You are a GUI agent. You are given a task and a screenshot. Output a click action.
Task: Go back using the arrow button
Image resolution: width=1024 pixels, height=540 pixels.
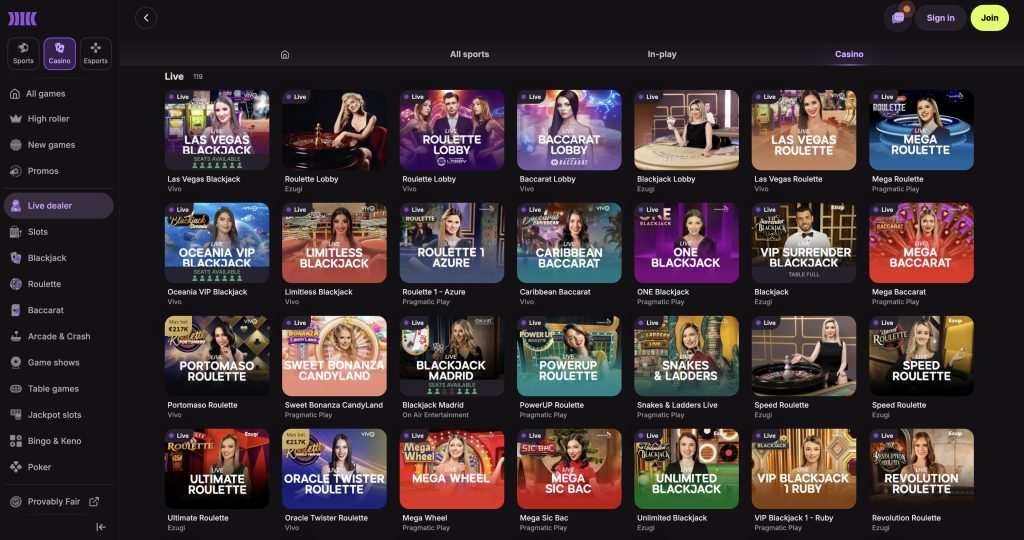coord(146,18)
